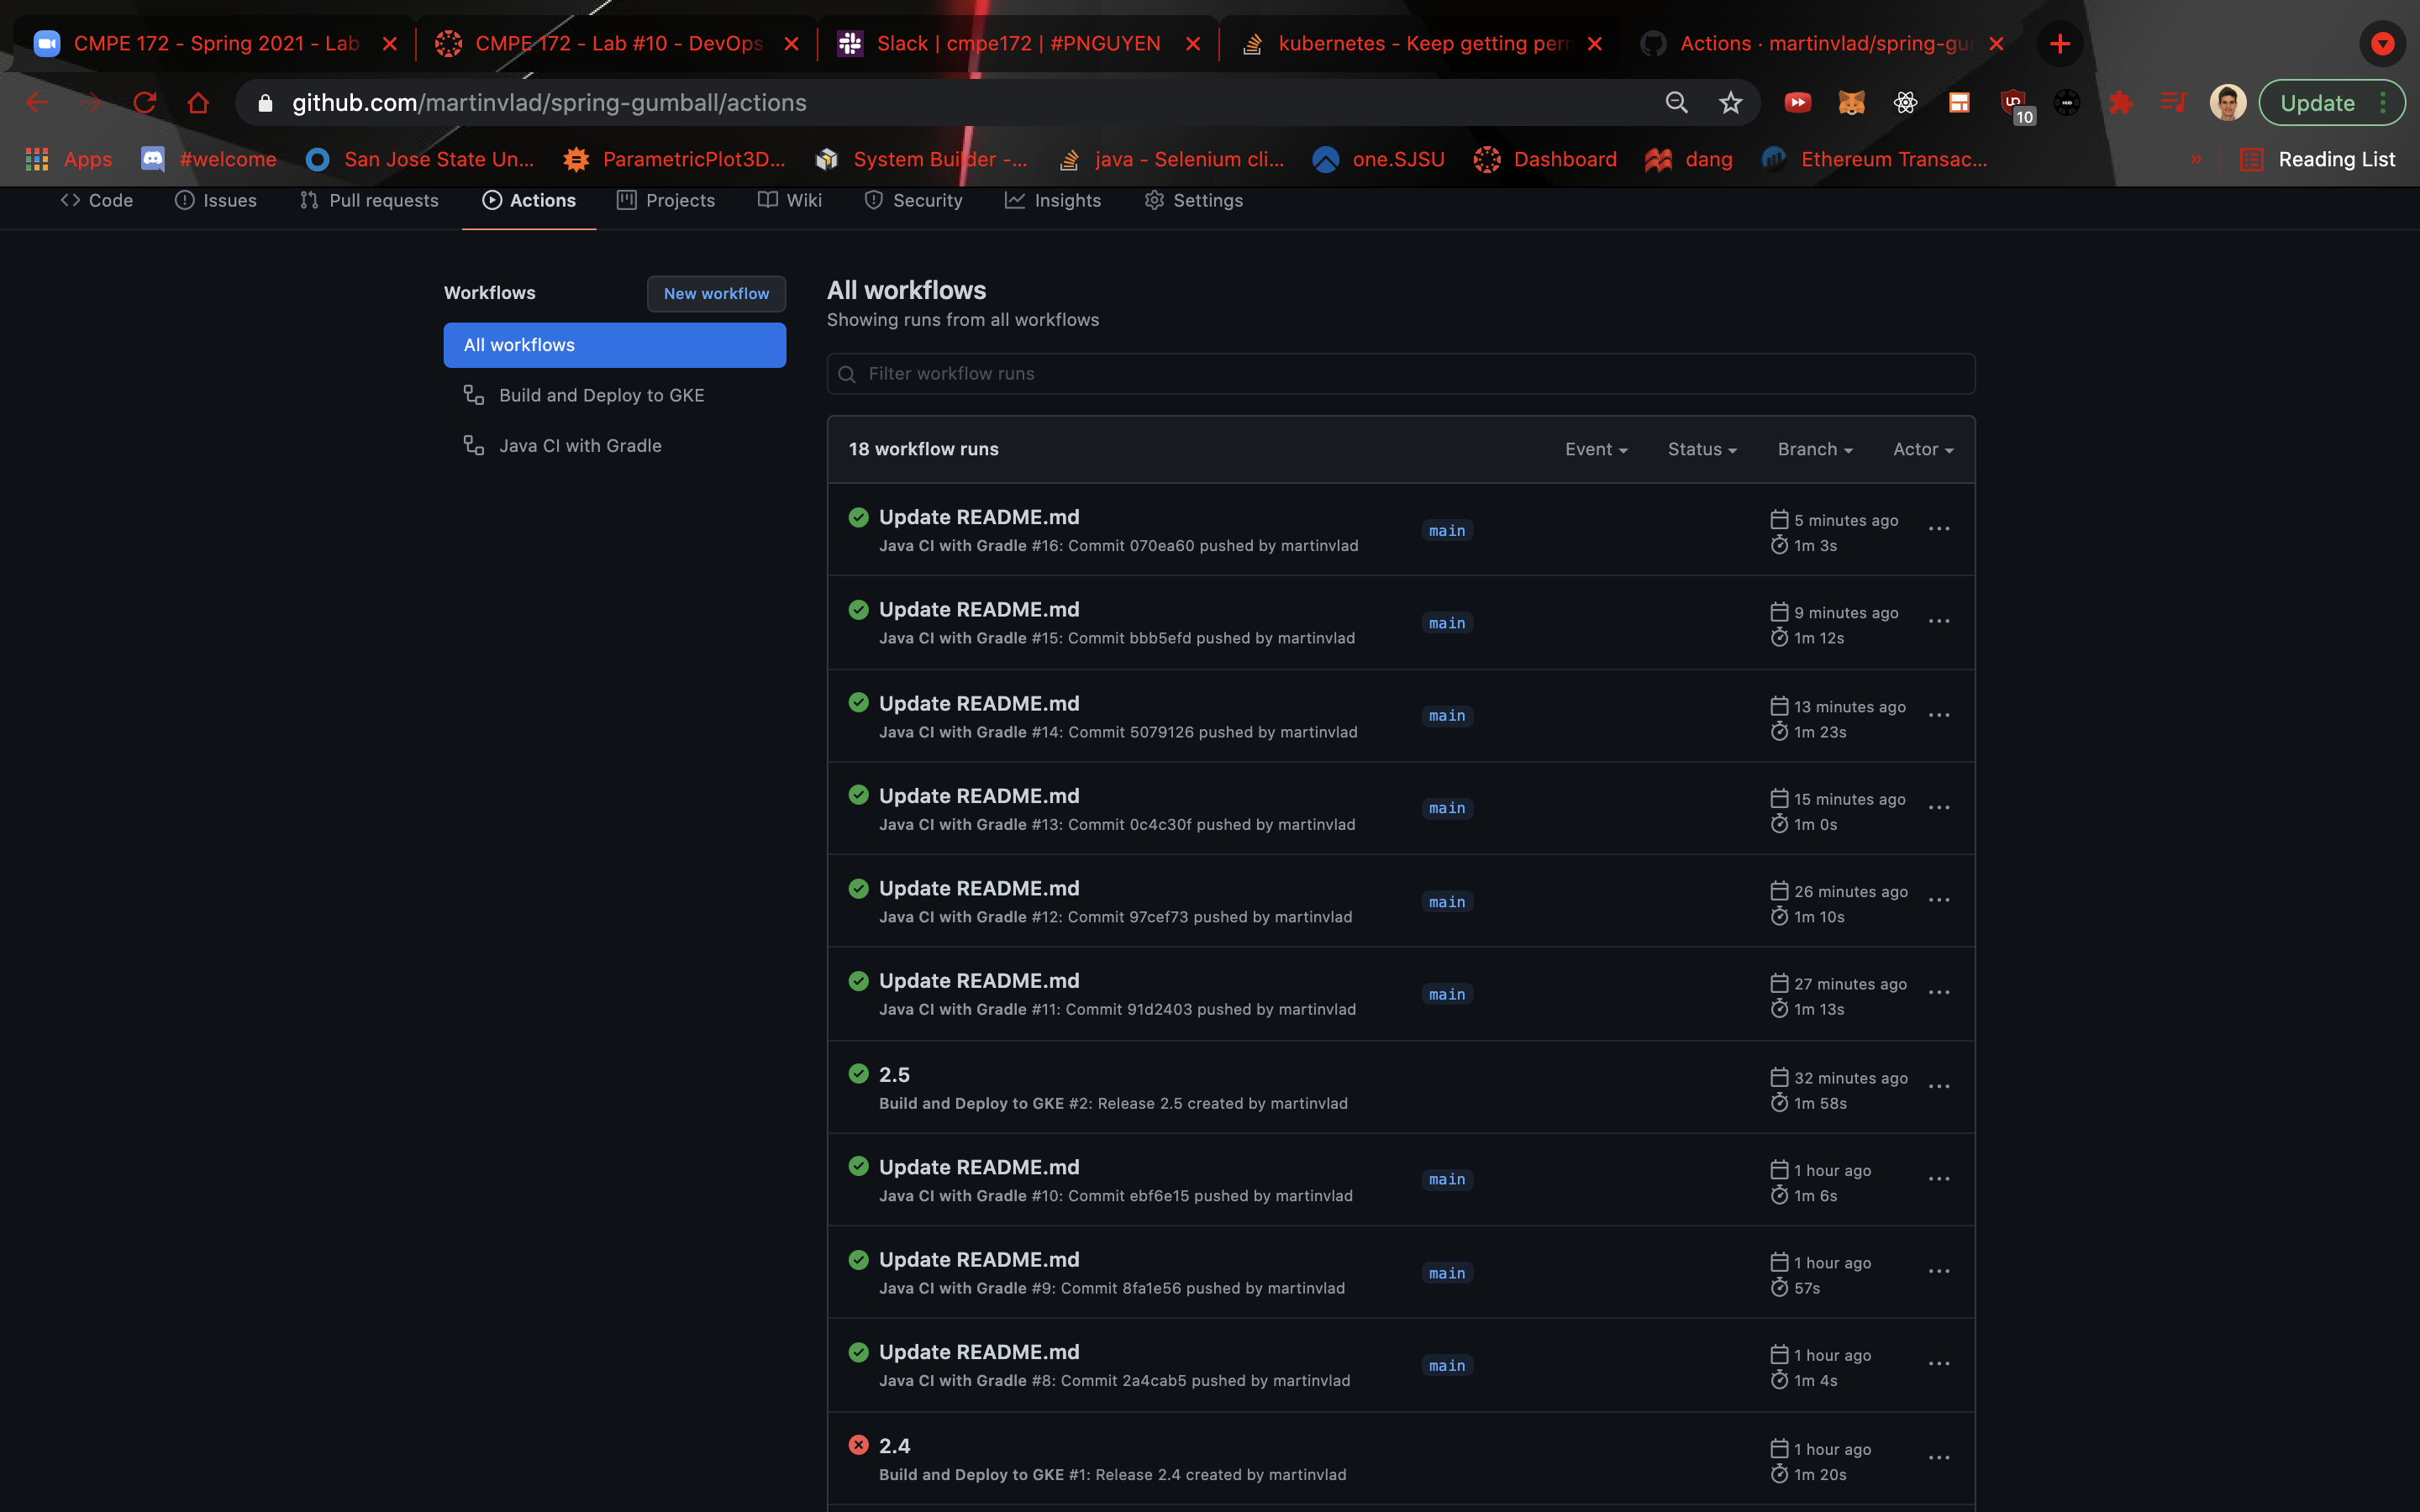The image size is (2420, 1512).
Task: Click main branch label on run #12
Action: pos(1446,901)
